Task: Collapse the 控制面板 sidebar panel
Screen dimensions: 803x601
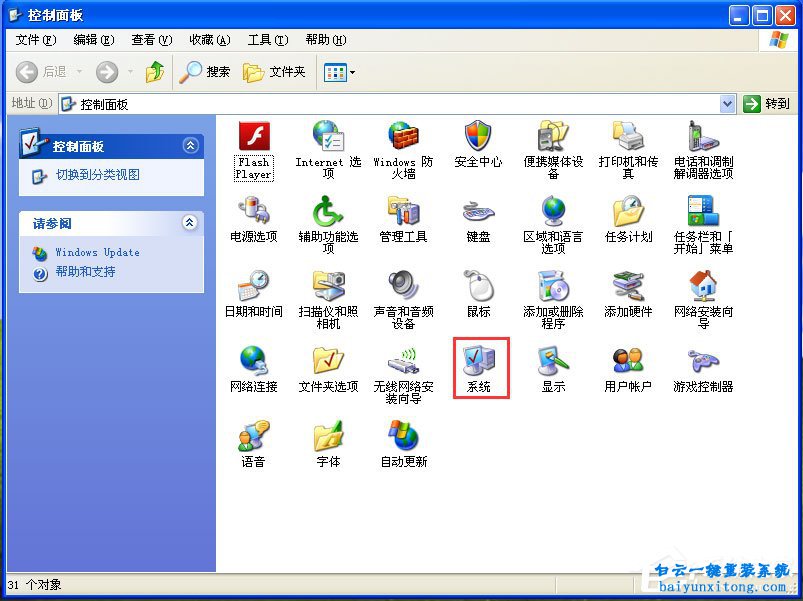Action: (190, 145)
